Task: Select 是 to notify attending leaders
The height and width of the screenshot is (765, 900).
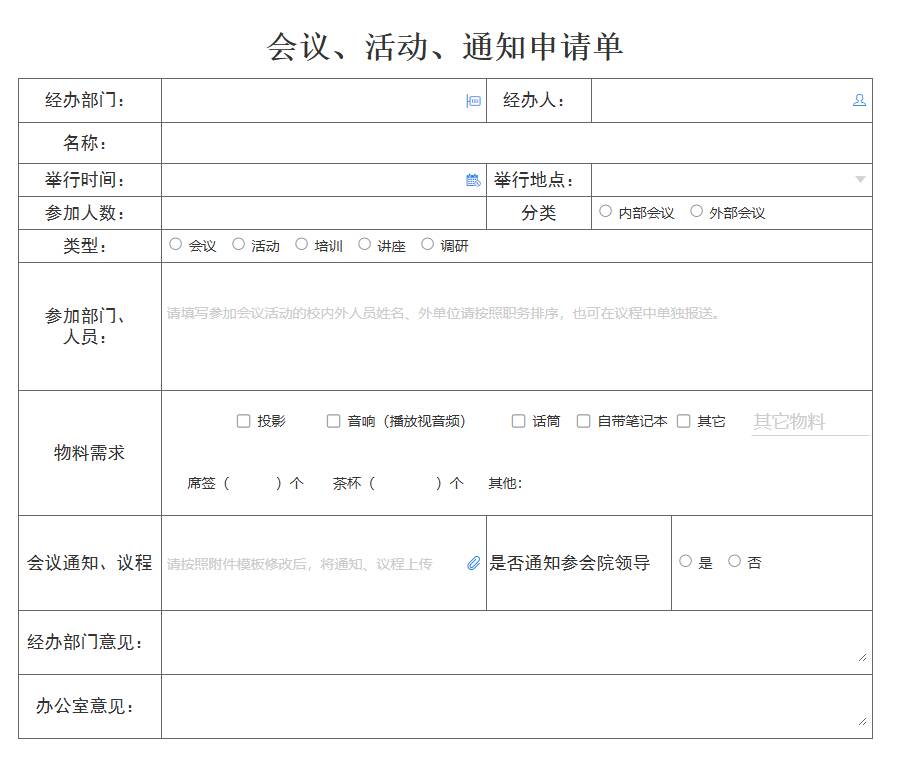Action: [688, 563]
